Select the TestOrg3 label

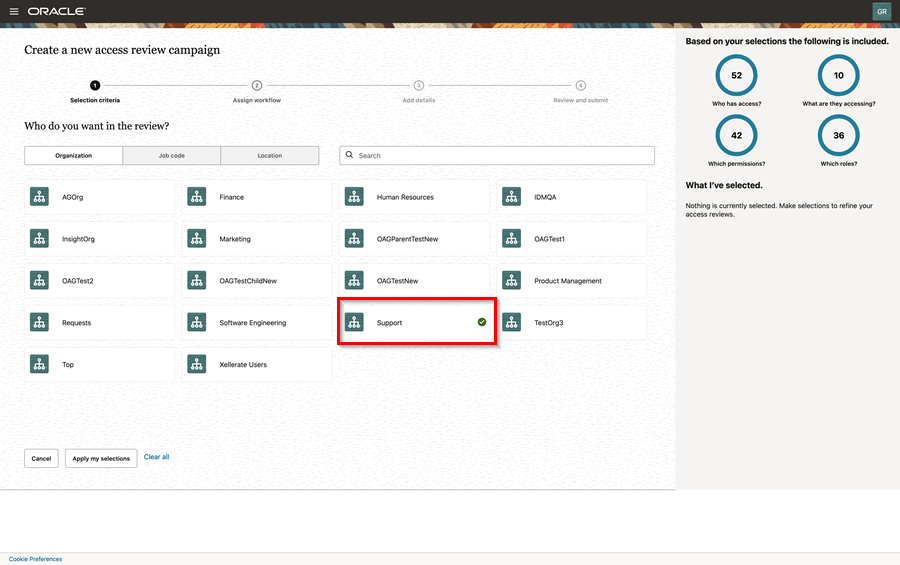tap(549, 323)
